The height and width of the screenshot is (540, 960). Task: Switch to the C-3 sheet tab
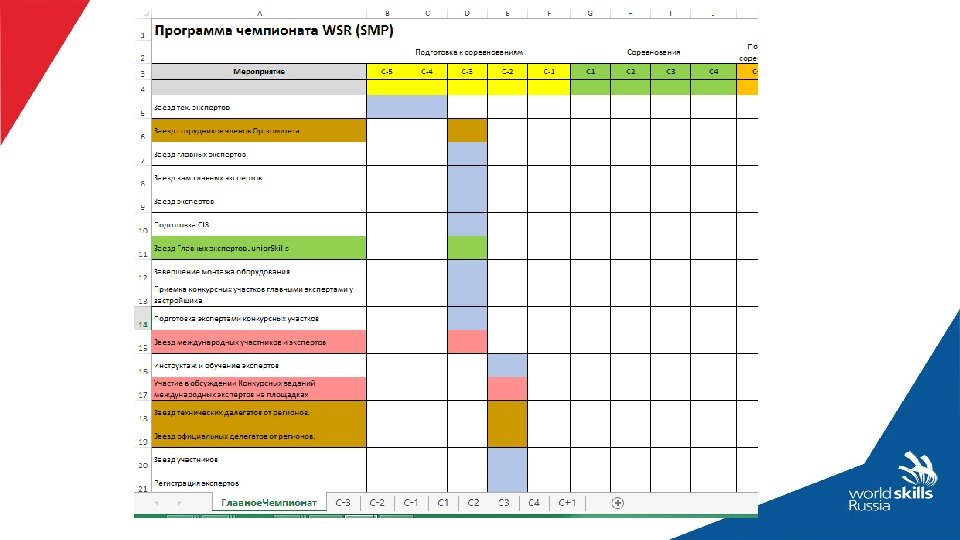(343, 503)
